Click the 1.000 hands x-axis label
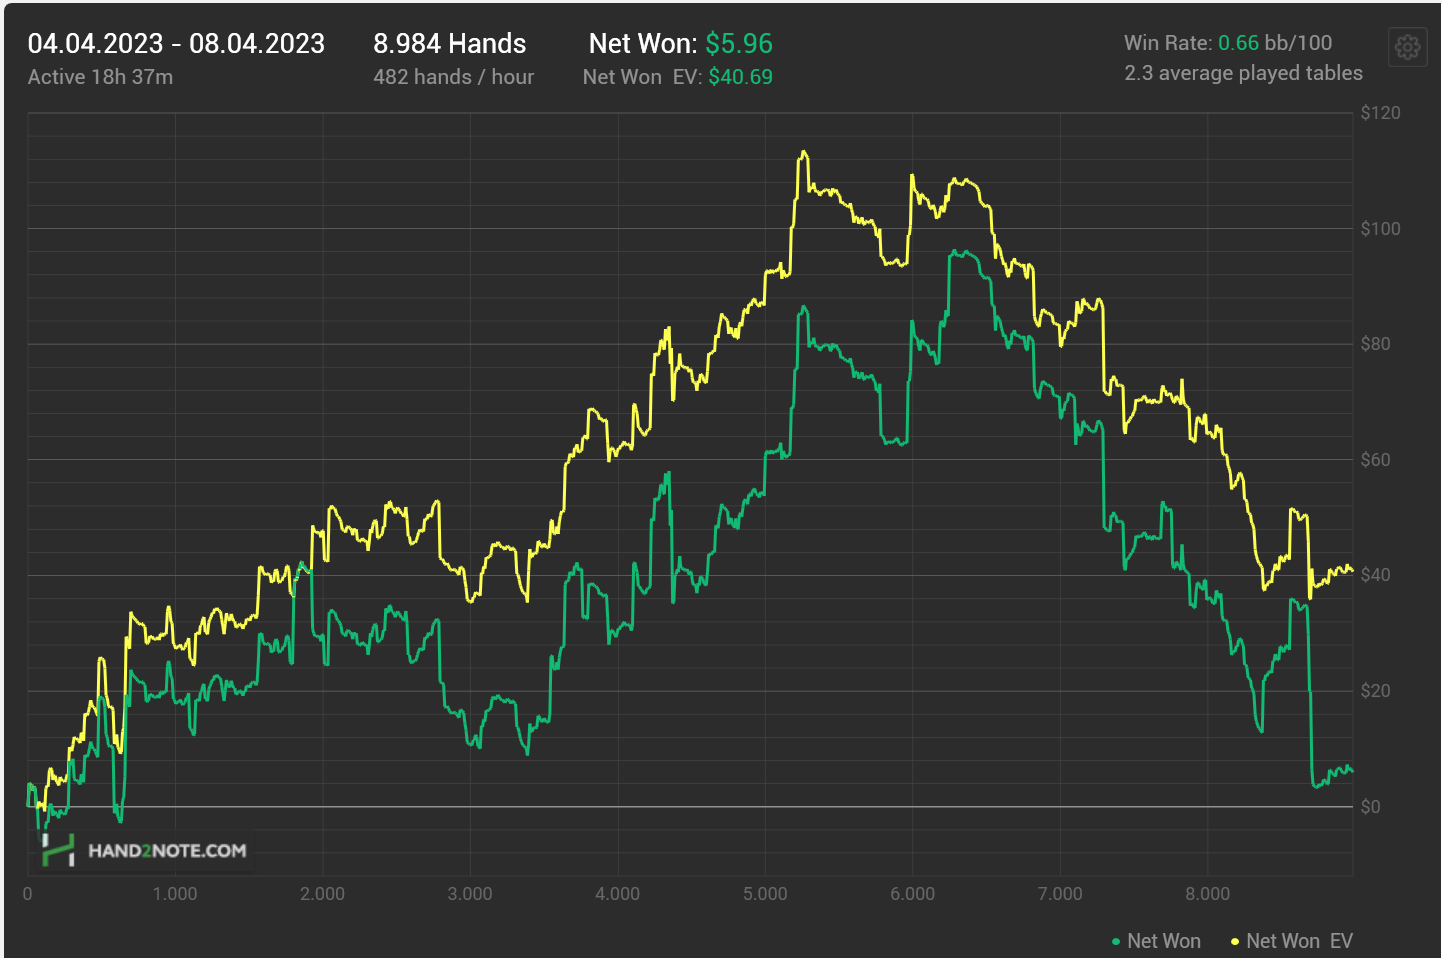Viewport: 1441px width, 958px height. coord(175,894)
